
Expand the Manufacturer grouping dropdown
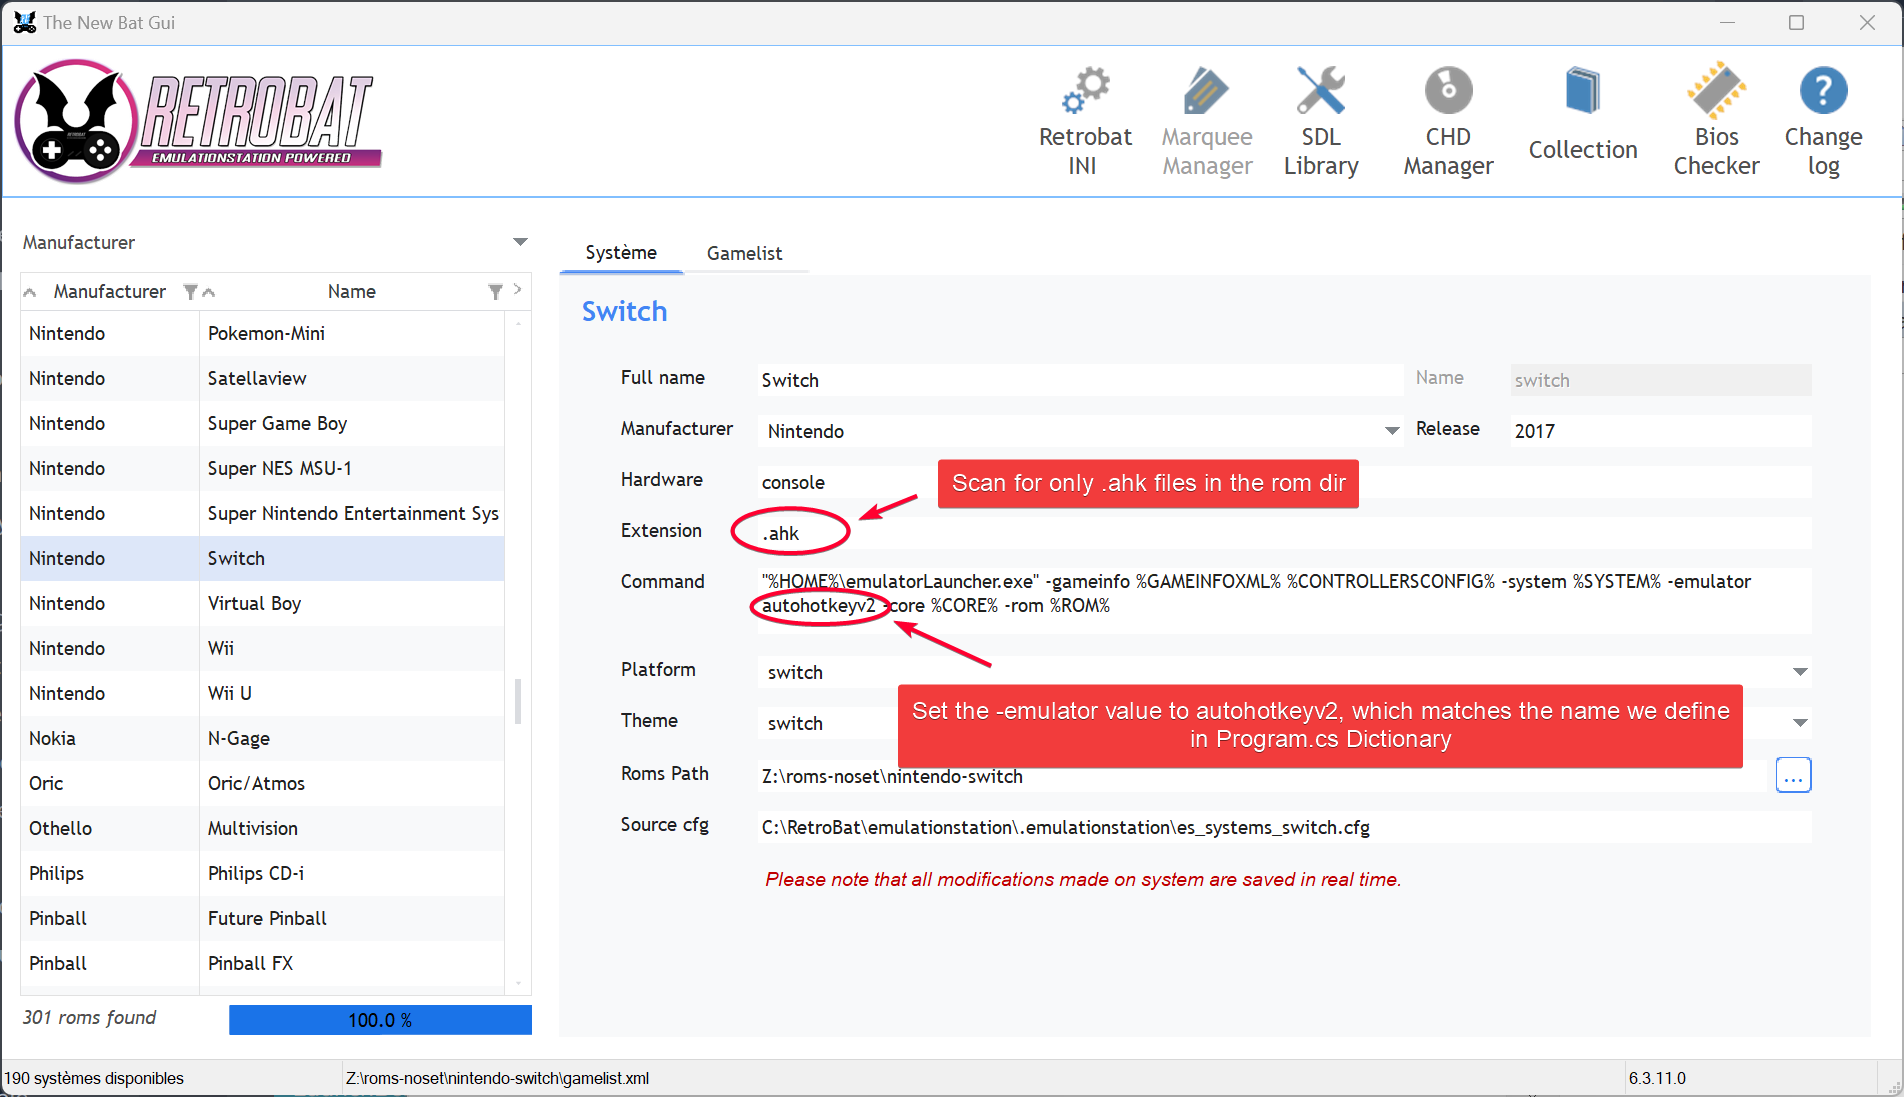click(520, 242)
